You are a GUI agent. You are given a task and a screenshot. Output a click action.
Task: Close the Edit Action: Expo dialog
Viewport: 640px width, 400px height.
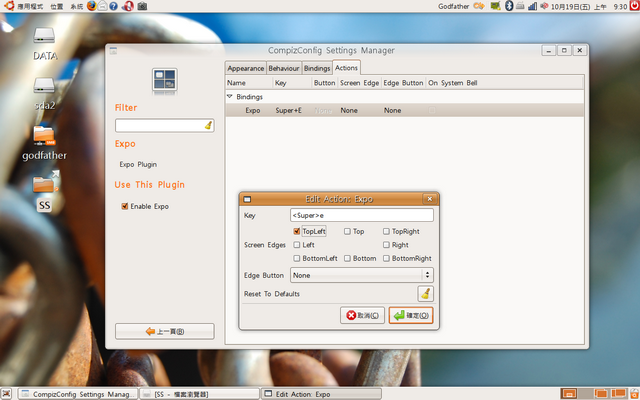(429, 199)
